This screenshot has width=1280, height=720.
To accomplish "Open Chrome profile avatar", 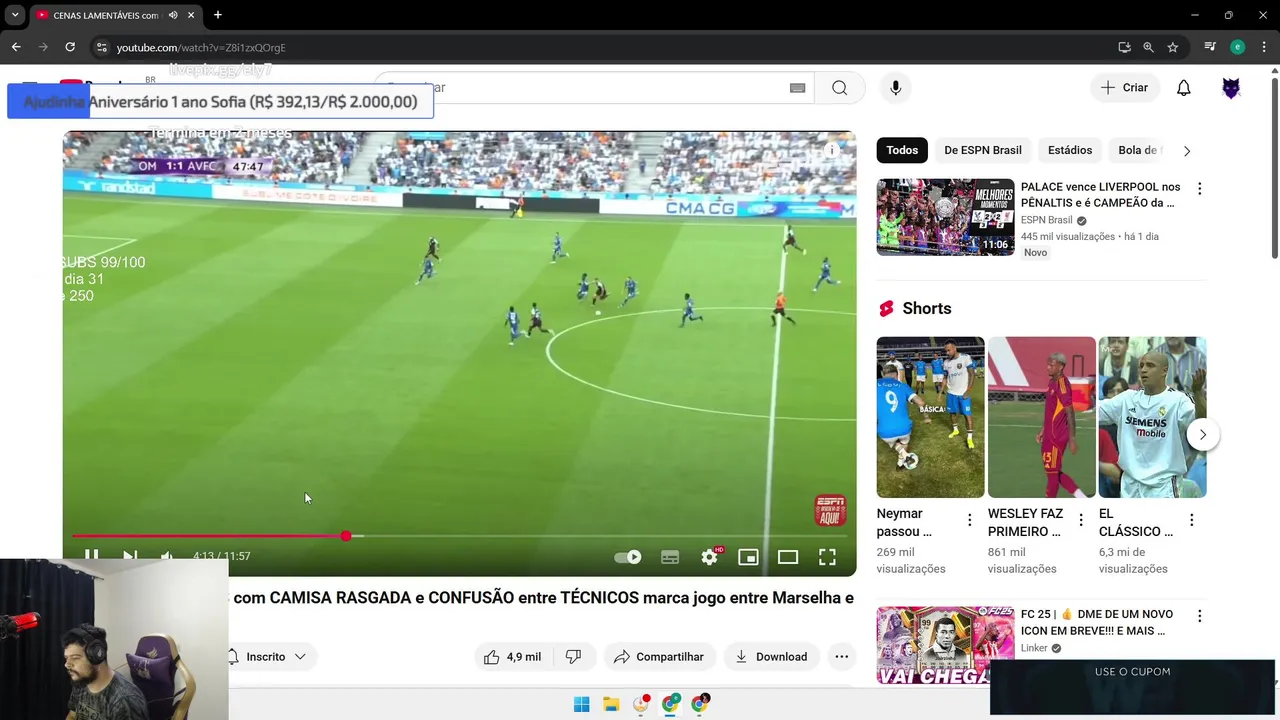I will 1237,47.
